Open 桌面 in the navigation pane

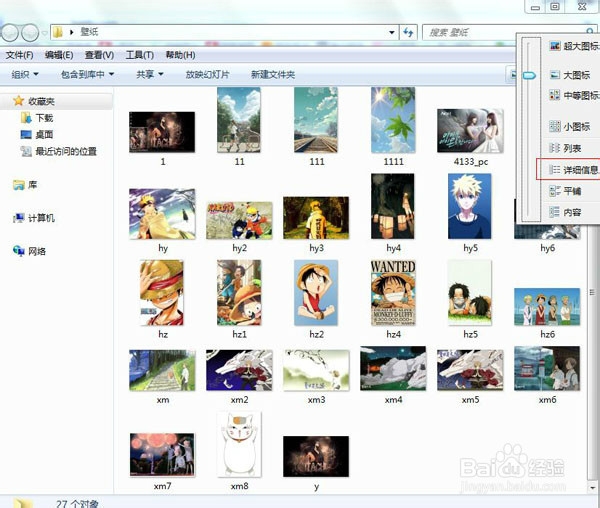click(37, 135)
